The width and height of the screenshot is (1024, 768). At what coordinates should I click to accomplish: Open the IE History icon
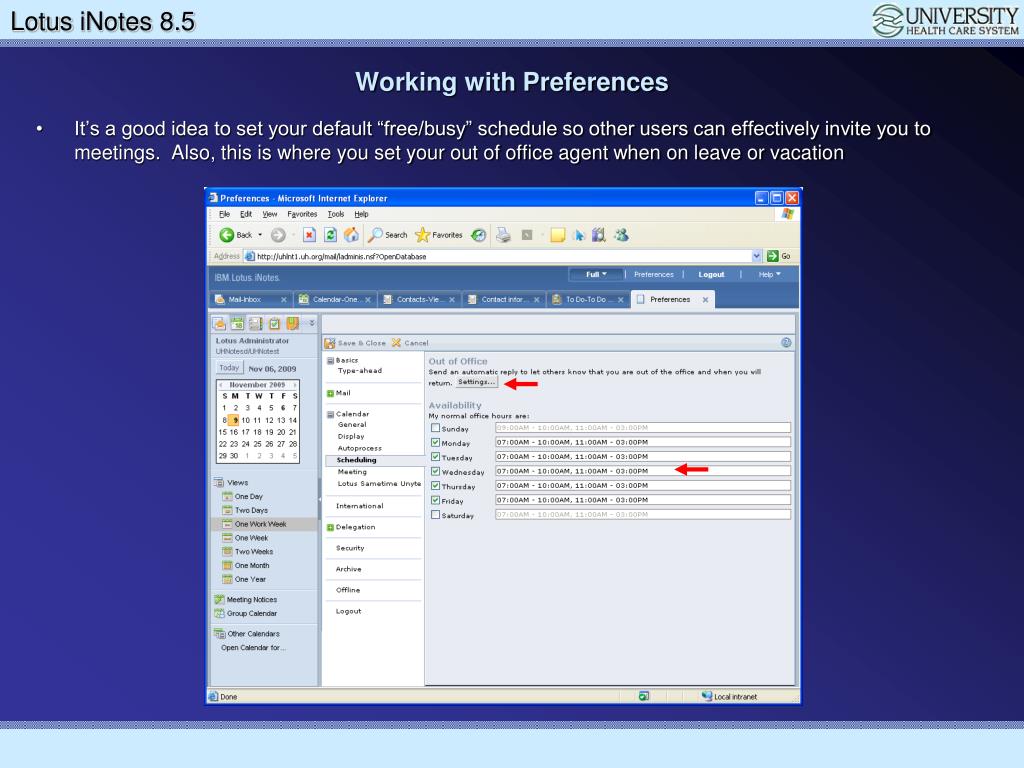pos(479,235)
